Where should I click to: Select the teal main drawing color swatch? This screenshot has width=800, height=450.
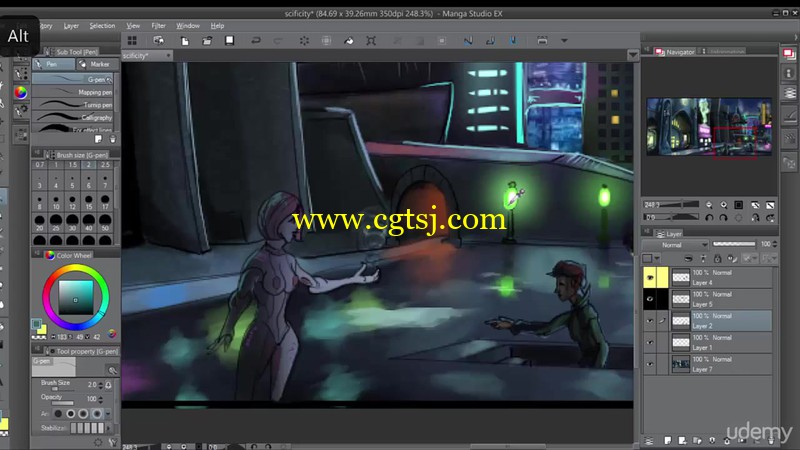pyautogui.click(x=36, y=324)
